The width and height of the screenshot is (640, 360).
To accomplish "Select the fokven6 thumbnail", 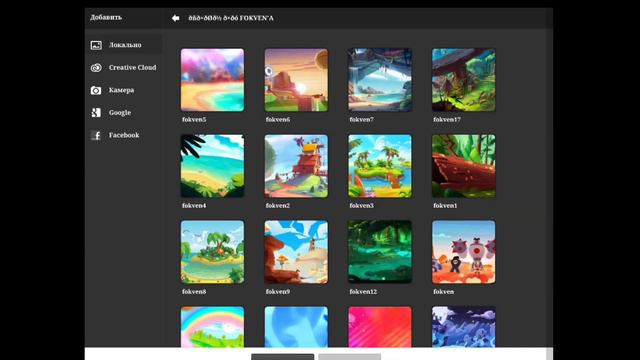I will pyautogui.click(x=296, y=80).
